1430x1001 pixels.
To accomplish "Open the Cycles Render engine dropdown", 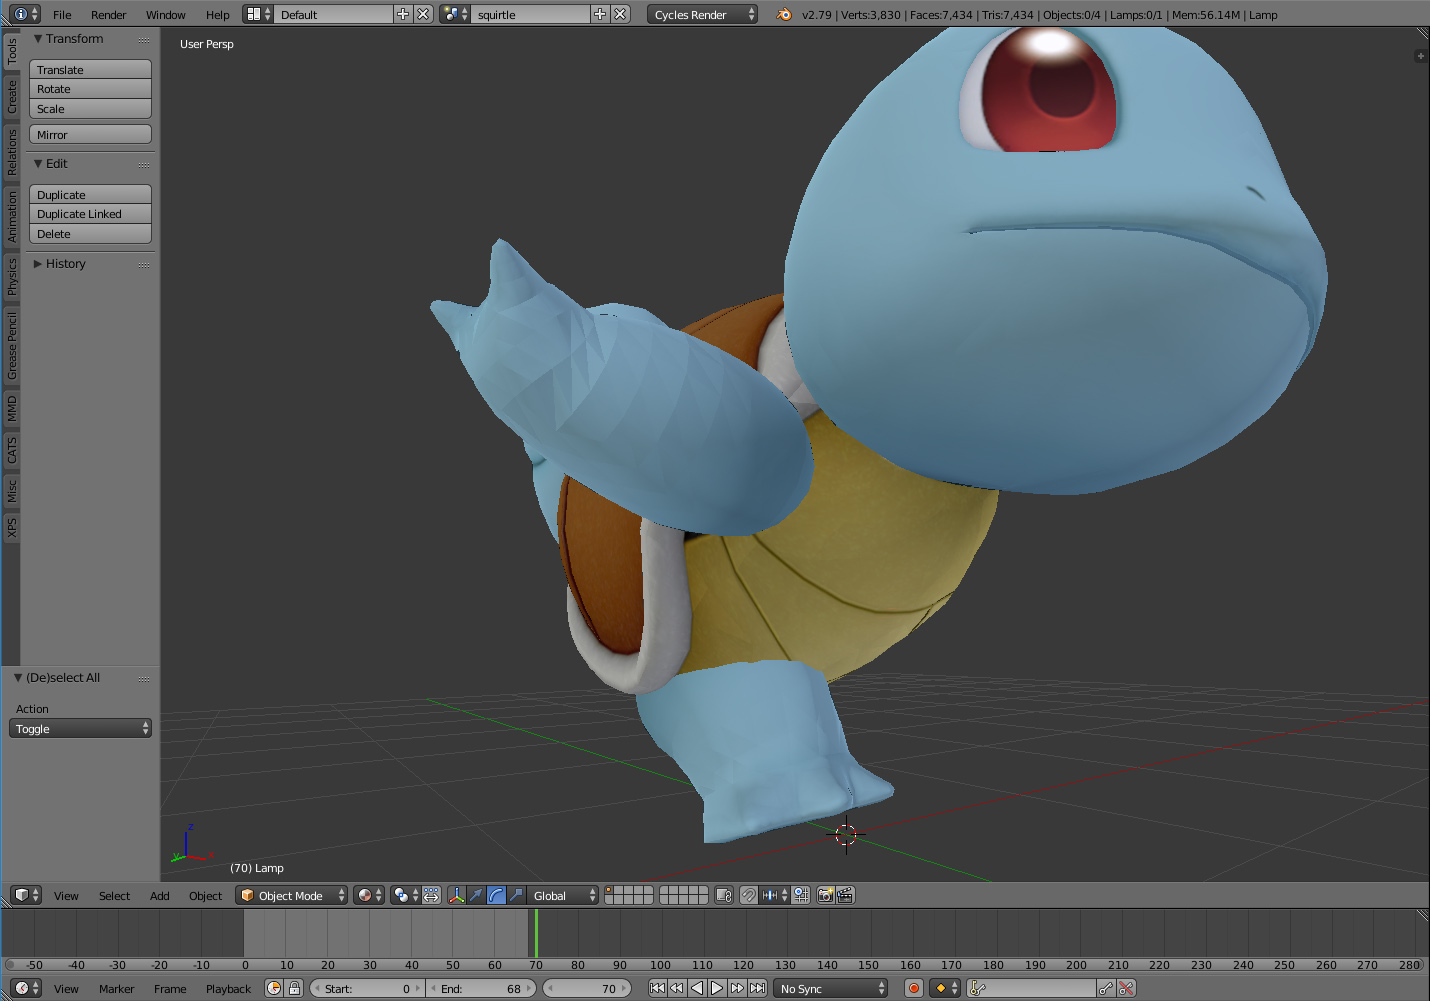I will pos(702,14).
